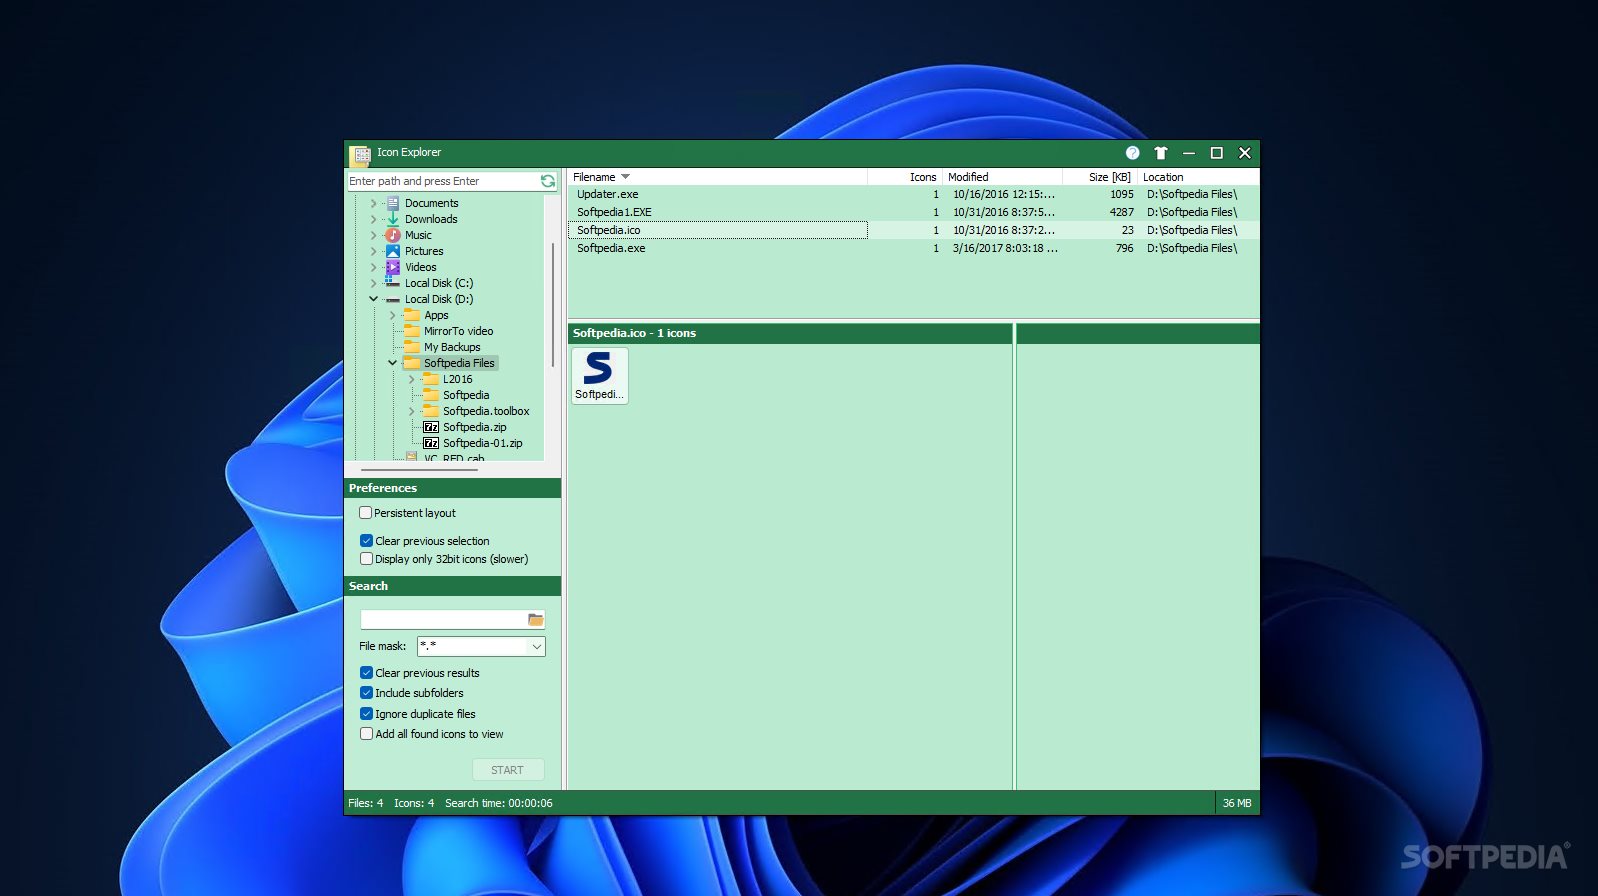Viewport: 1598px width, 896px height.
Task: Click the refresh icon beside the path field
Action: click(x=548, y=181)
